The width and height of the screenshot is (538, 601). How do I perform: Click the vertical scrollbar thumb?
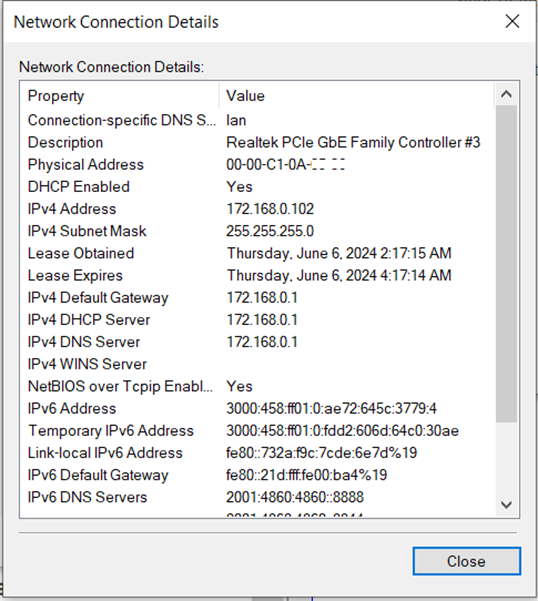click(x=506, y=264)
